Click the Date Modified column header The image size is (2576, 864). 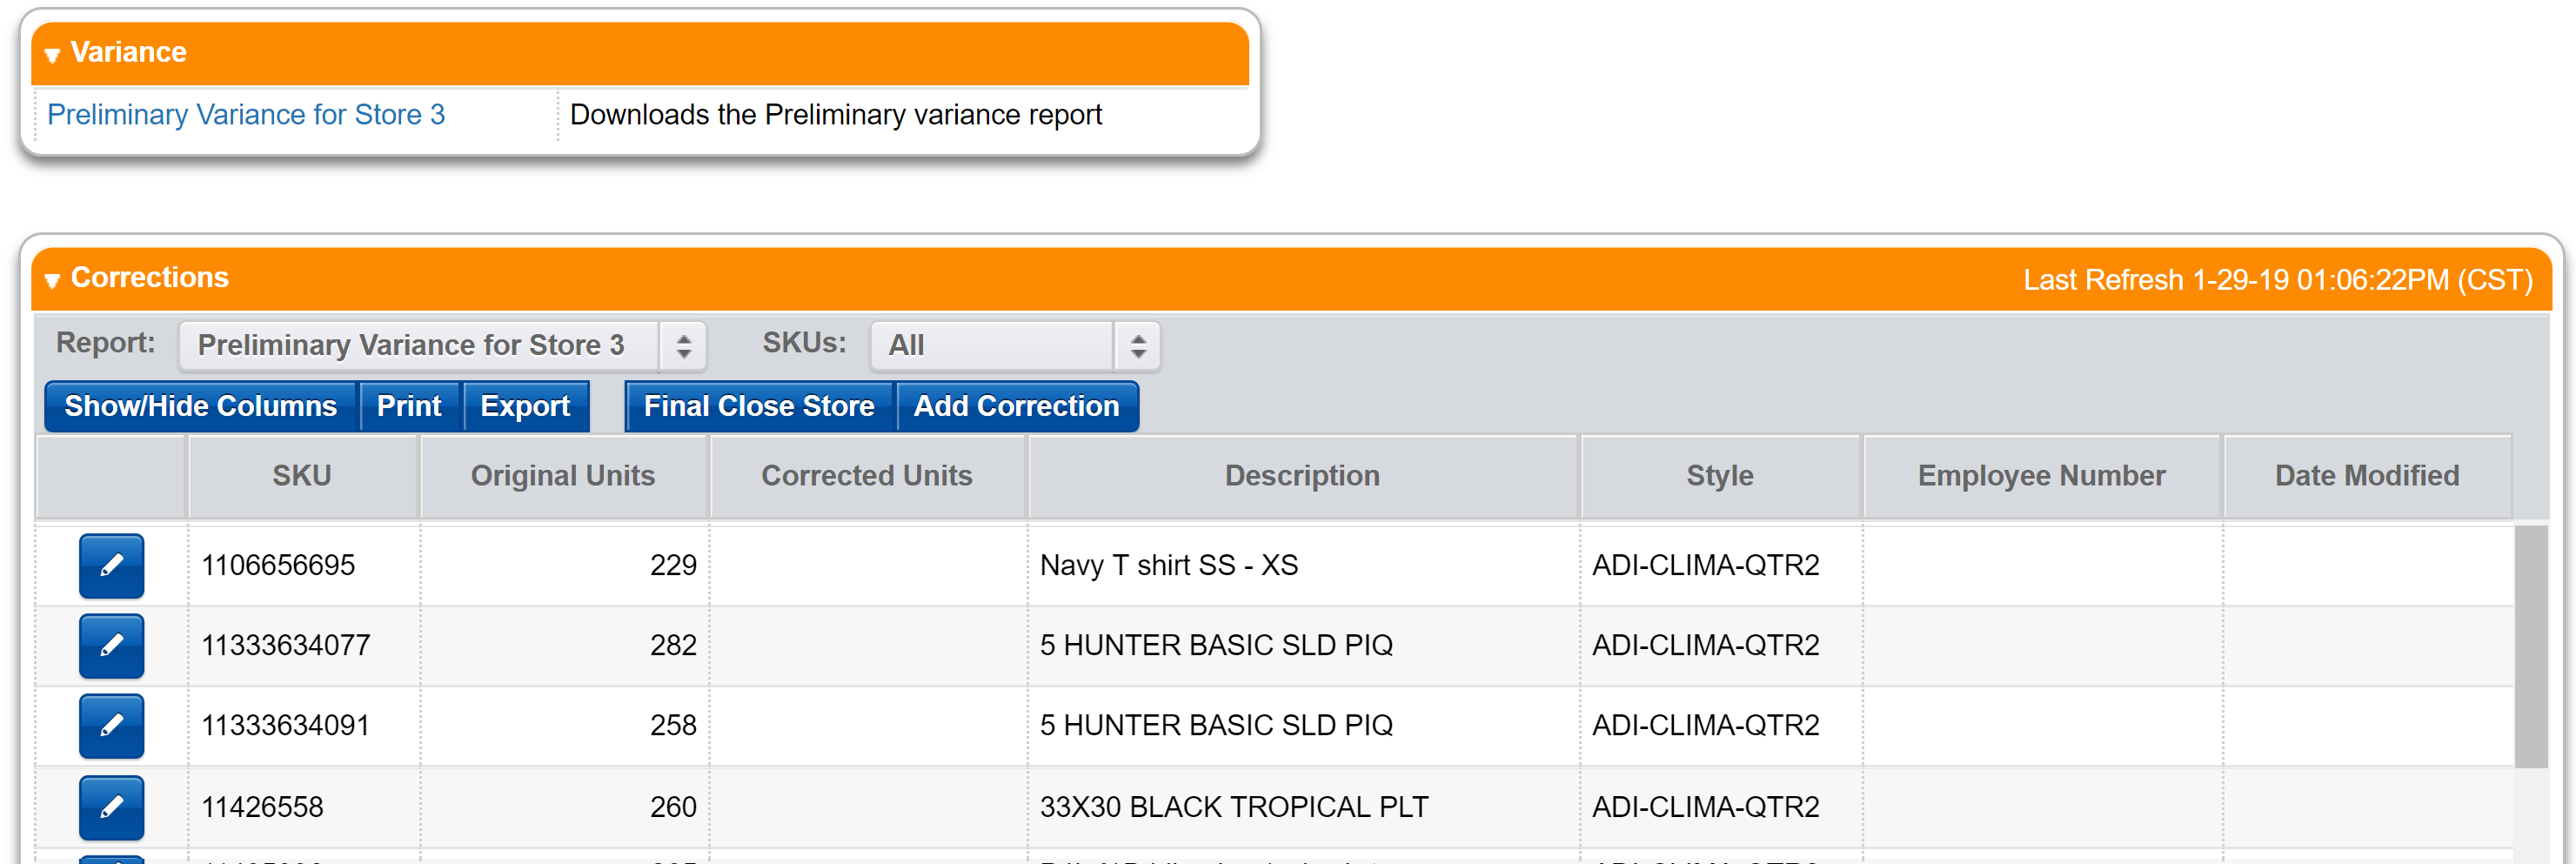point(2367,476)
